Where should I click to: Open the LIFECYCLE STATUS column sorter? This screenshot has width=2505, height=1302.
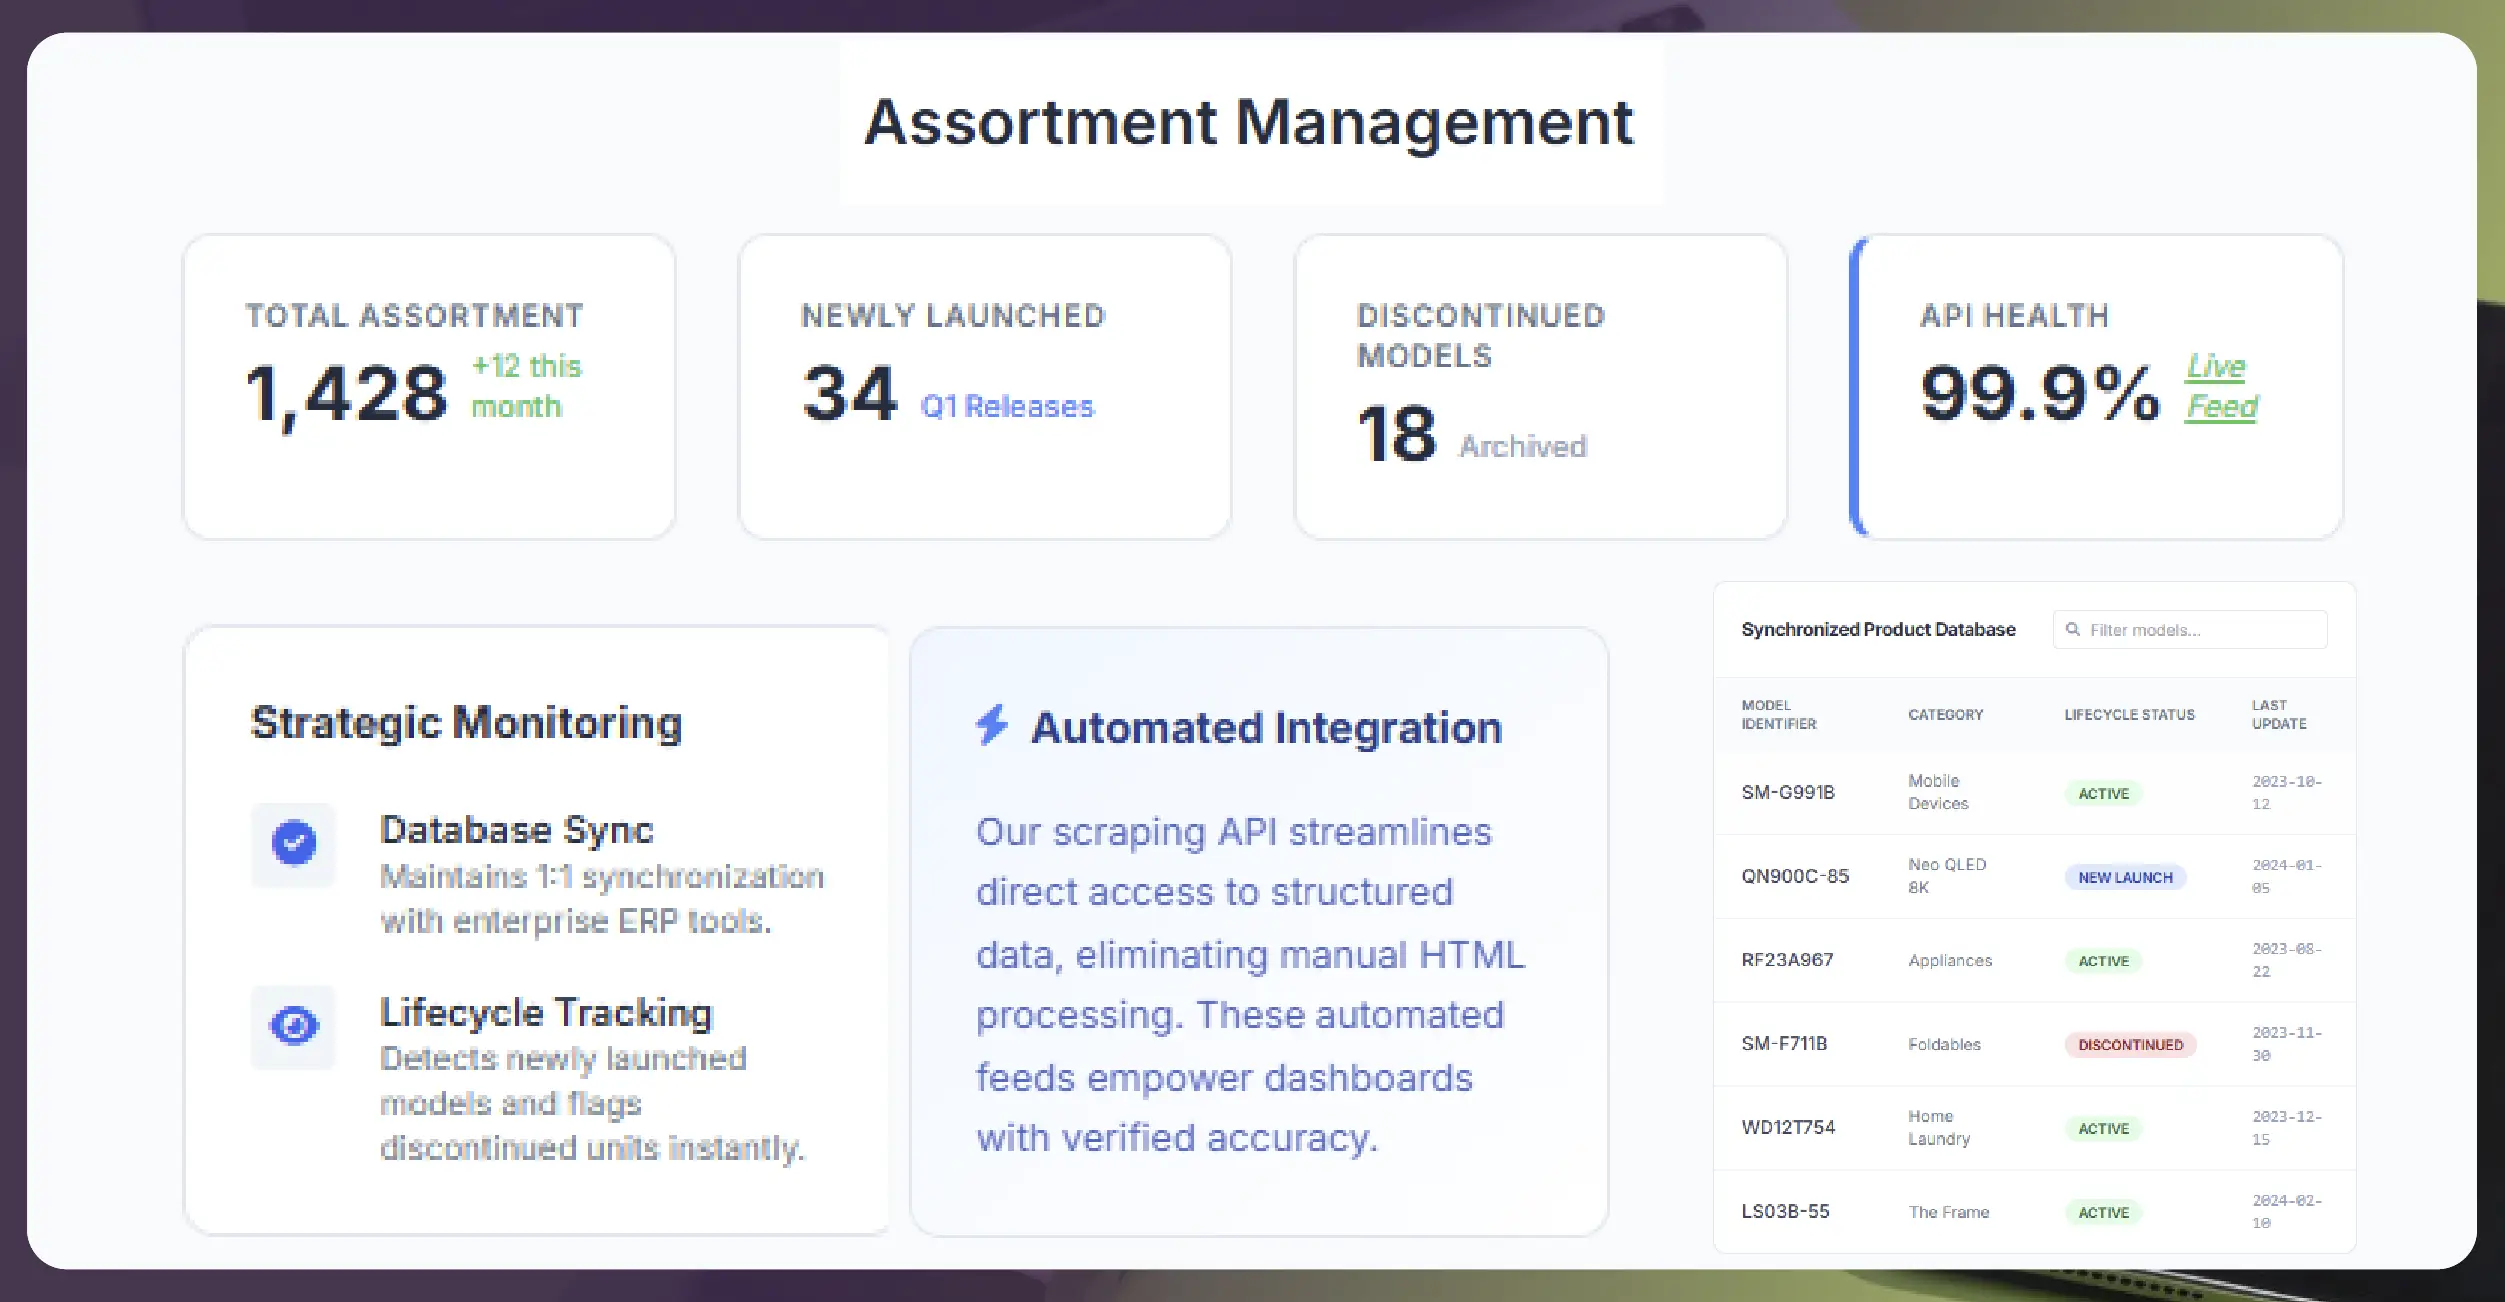[x=2128, y=714]
